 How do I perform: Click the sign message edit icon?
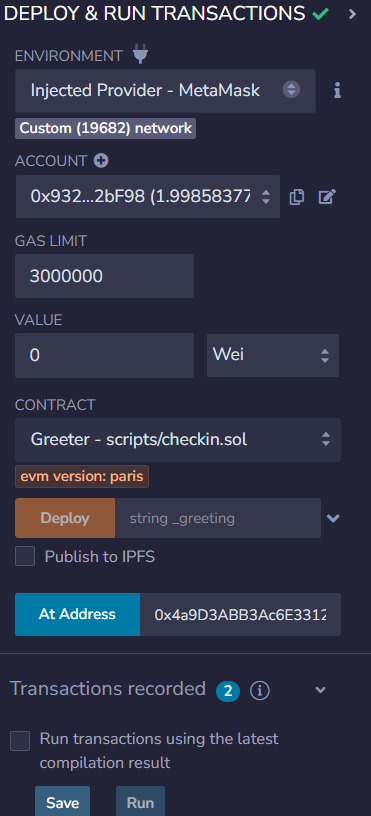pos(327,197)
